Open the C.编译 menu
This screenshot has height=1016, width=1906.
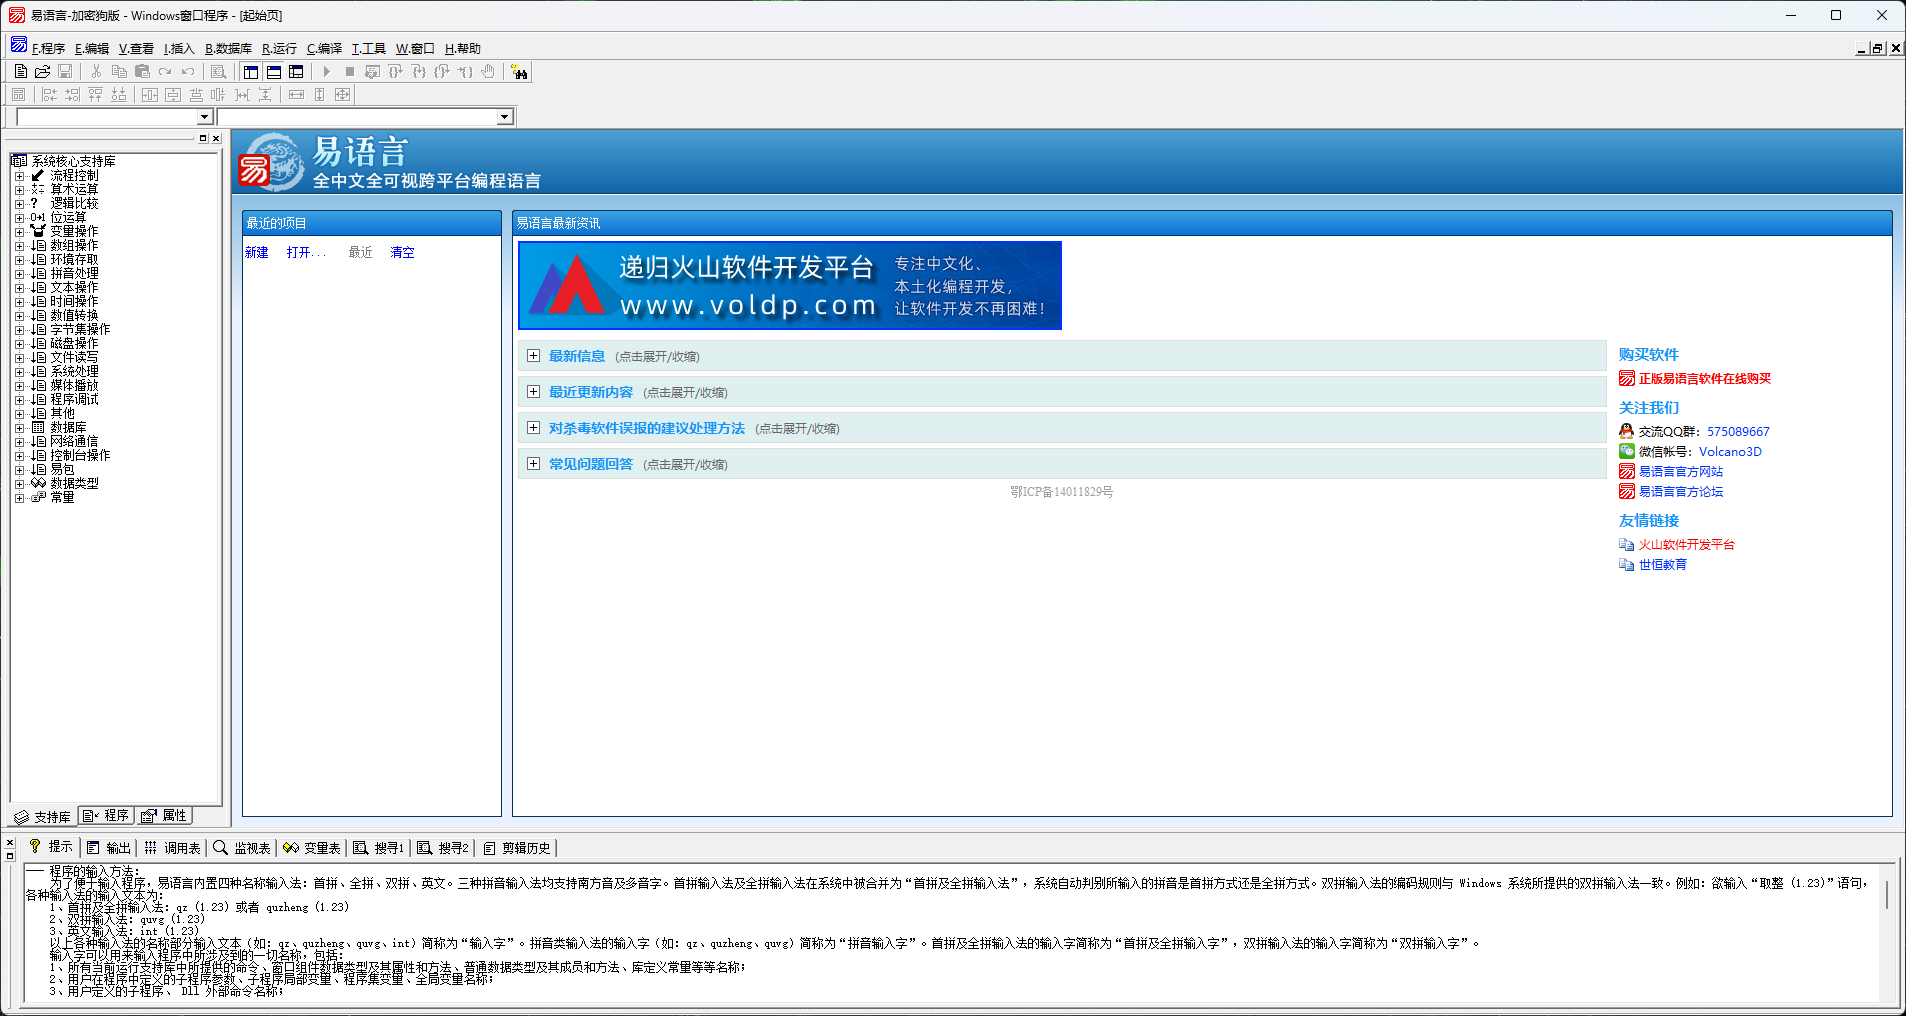click(x=324, y=49)
